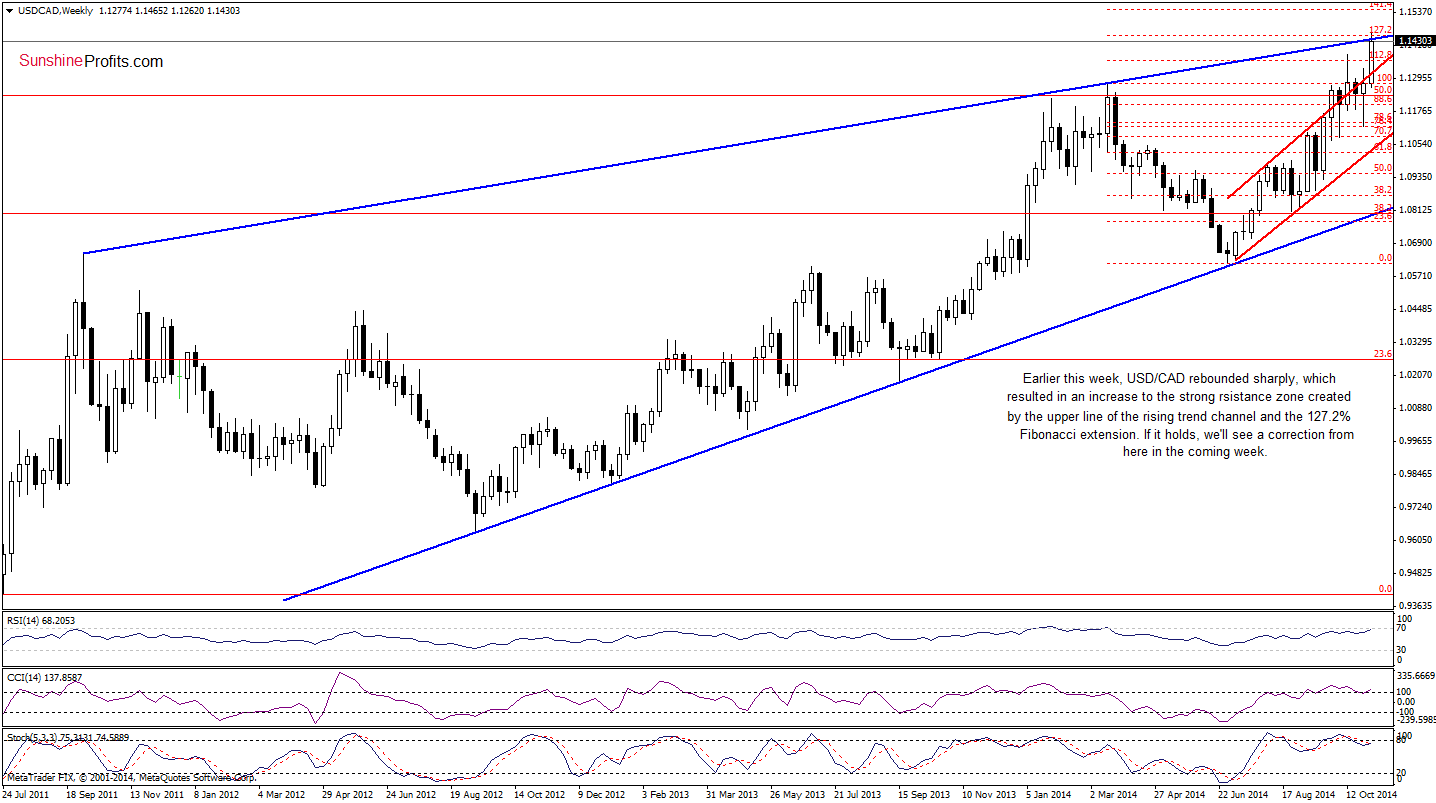Click the 8 Jan 2012 date label
Image resolution: width=1436 pixels, height=803 pixels.
pyautogui.click(x=216, y=793)
